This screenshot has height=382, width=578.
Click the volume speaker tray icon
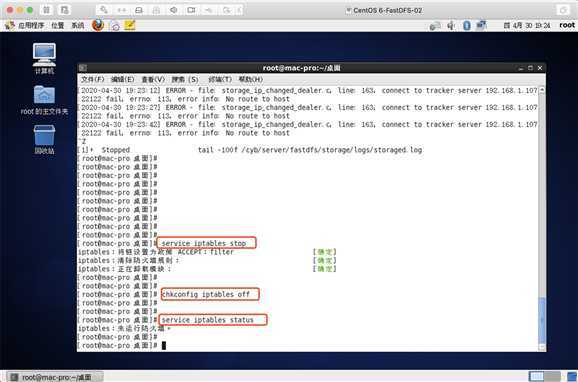point(451,25)
